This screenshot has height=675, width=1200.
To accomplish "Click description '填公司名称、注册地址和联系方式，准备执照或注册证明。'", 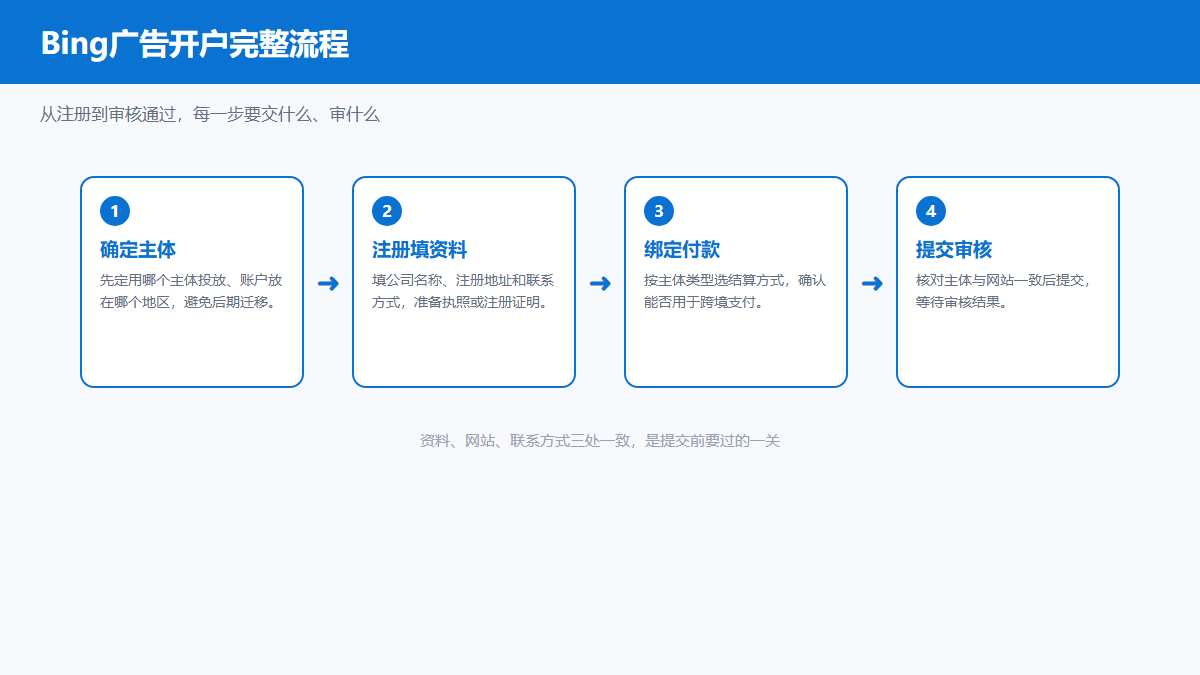I will (x=463, y=291).
